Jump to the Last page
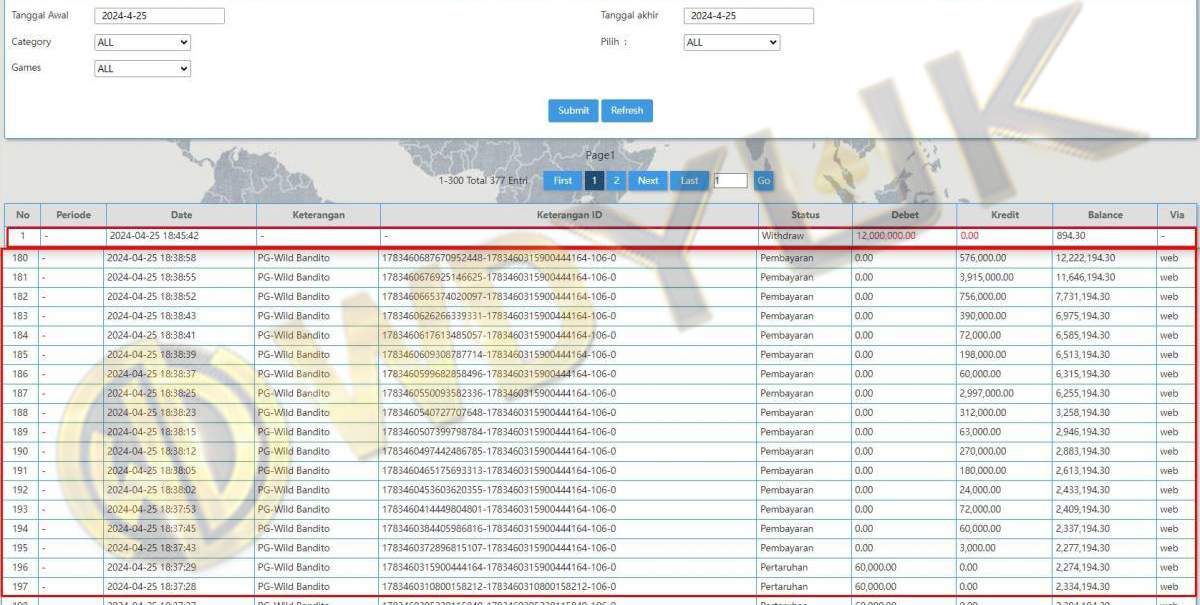The height and width of the screenshot is (605, 1200). (690, 180)
